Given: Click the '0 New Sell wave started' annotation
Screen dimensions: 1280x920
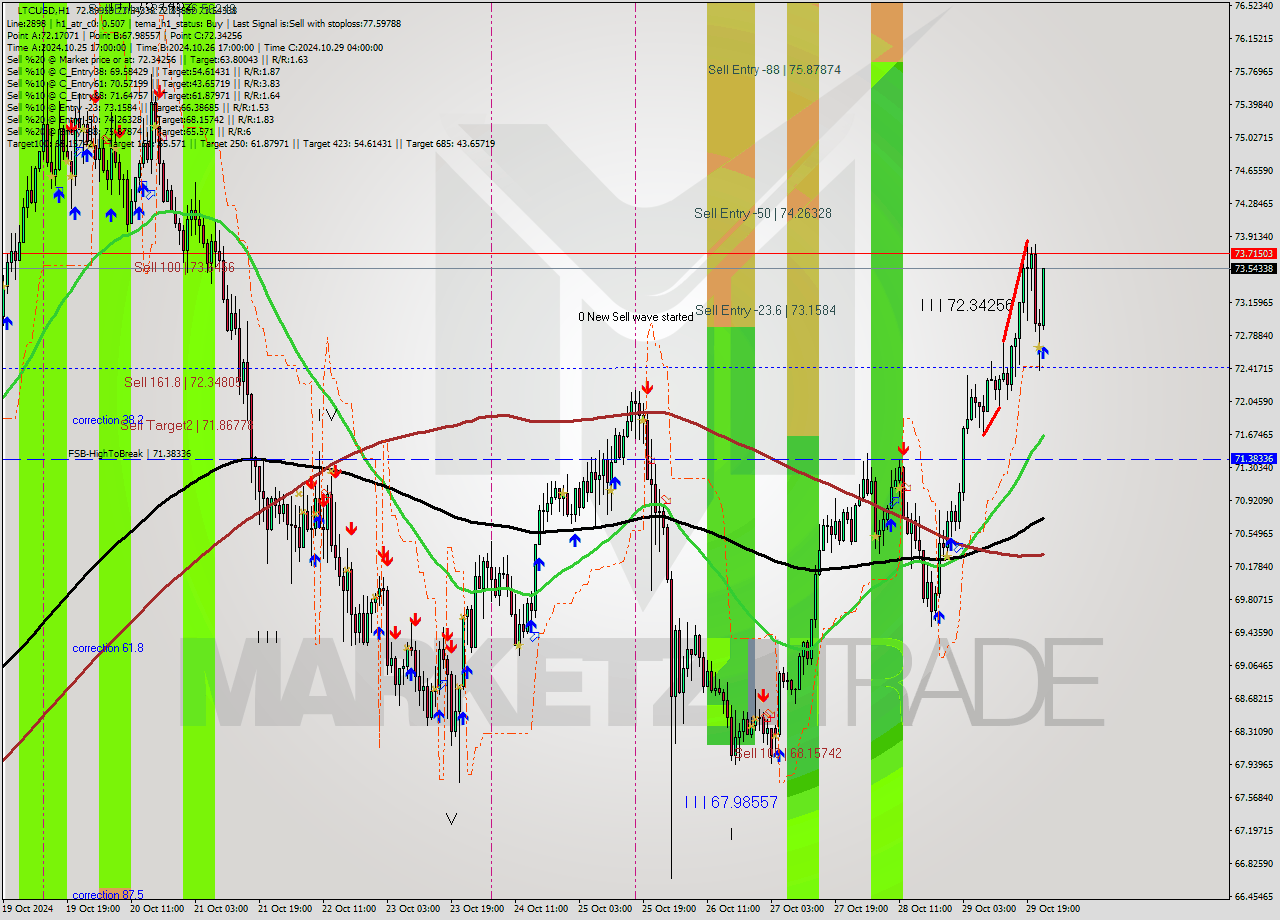Looking at the screenshot, I should pos(636,317).
